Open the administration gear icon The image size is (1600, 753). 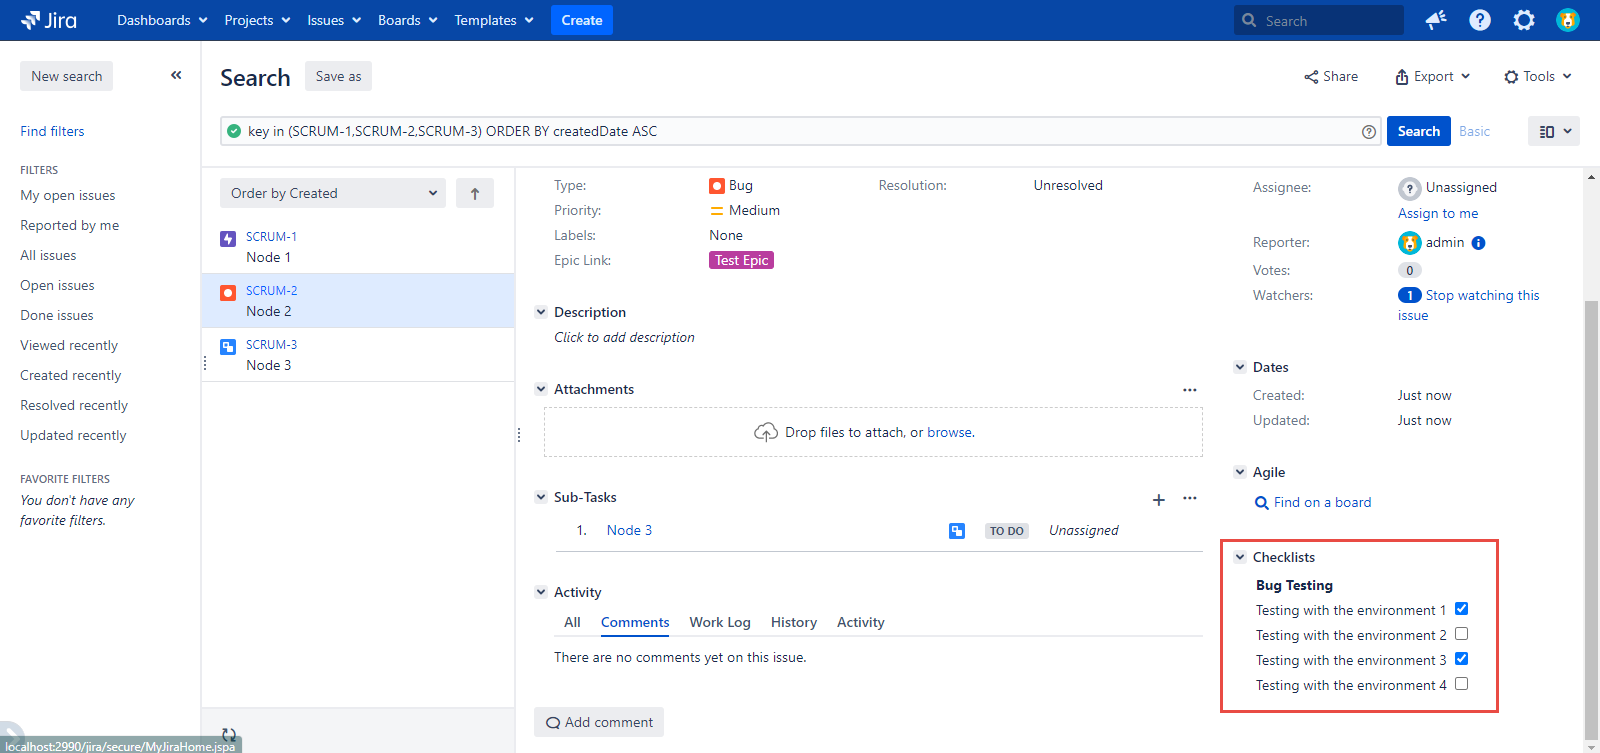tap(1523, 20)
